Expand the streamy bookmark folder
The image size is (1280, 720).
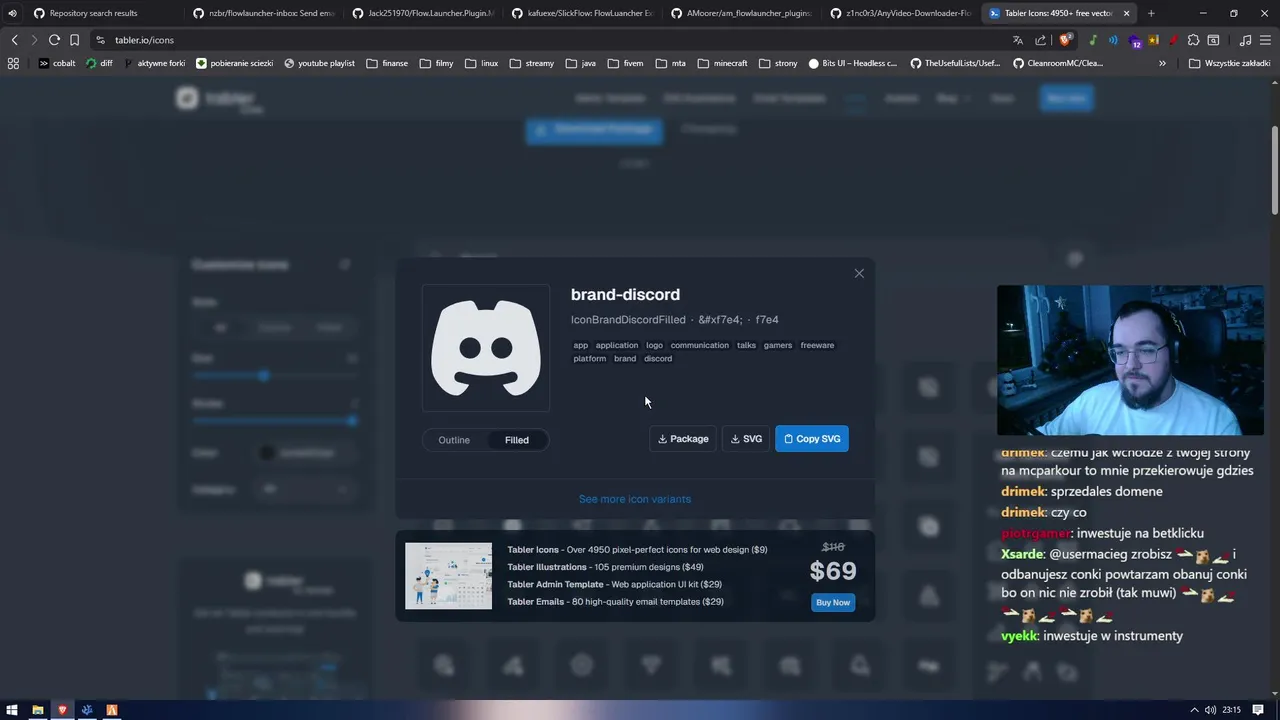coord(532,63)
